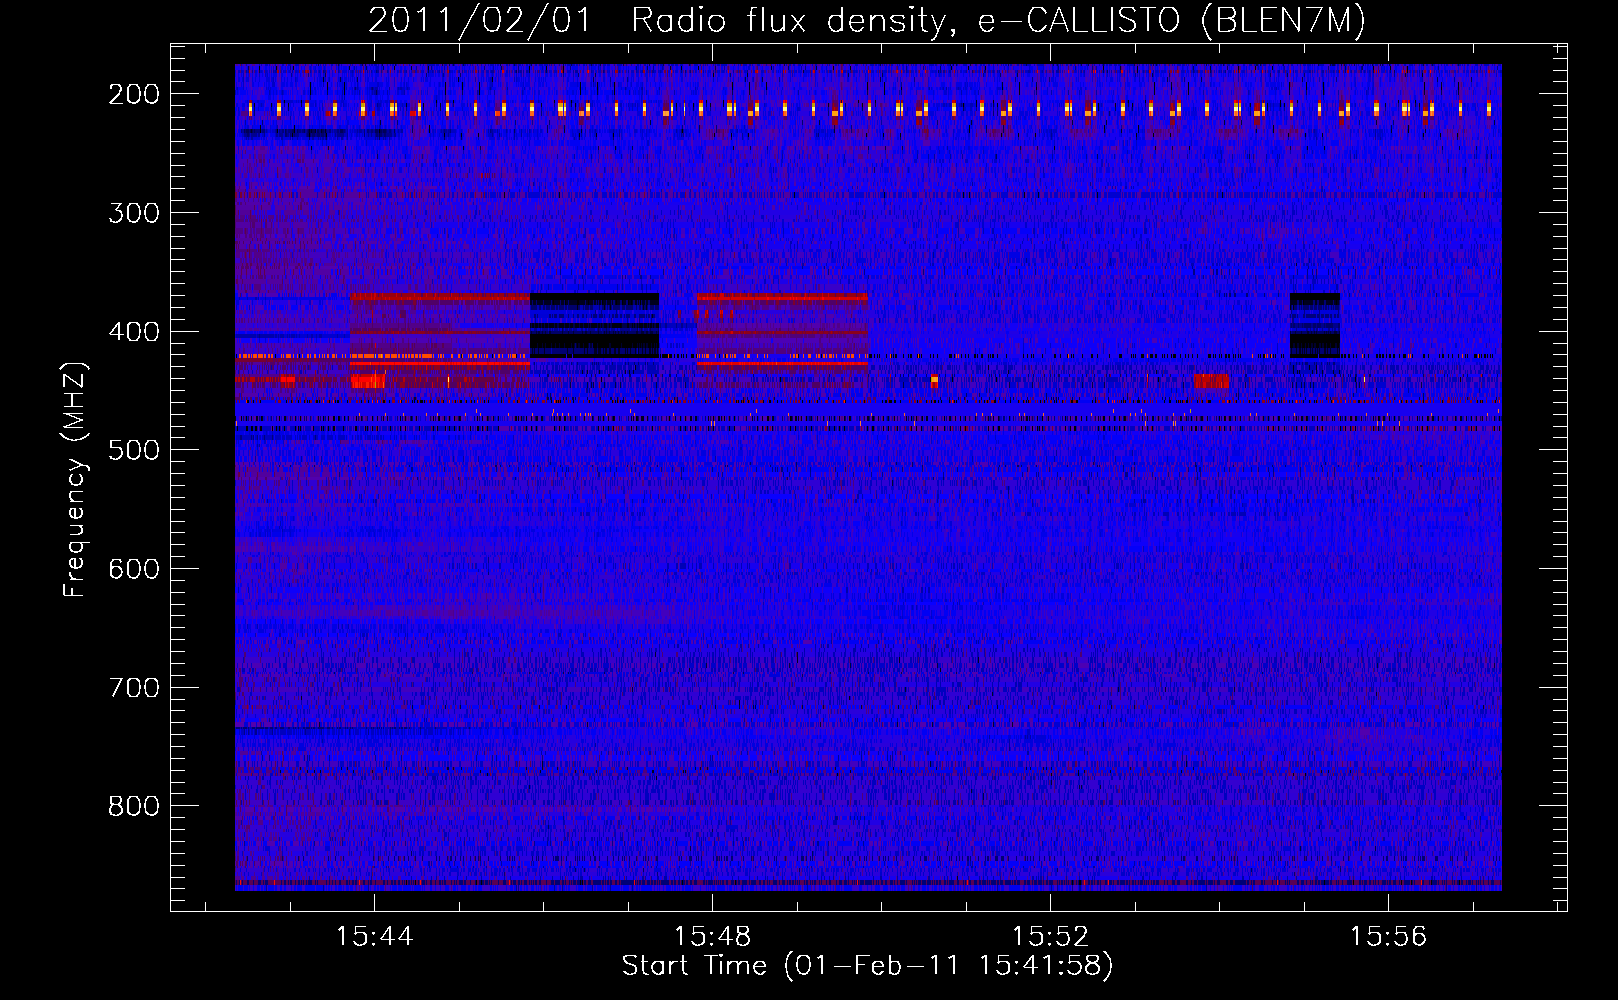Click the 700 frequency tick label
This screenshot has height=1000, width=1618.
coord(133,688)
